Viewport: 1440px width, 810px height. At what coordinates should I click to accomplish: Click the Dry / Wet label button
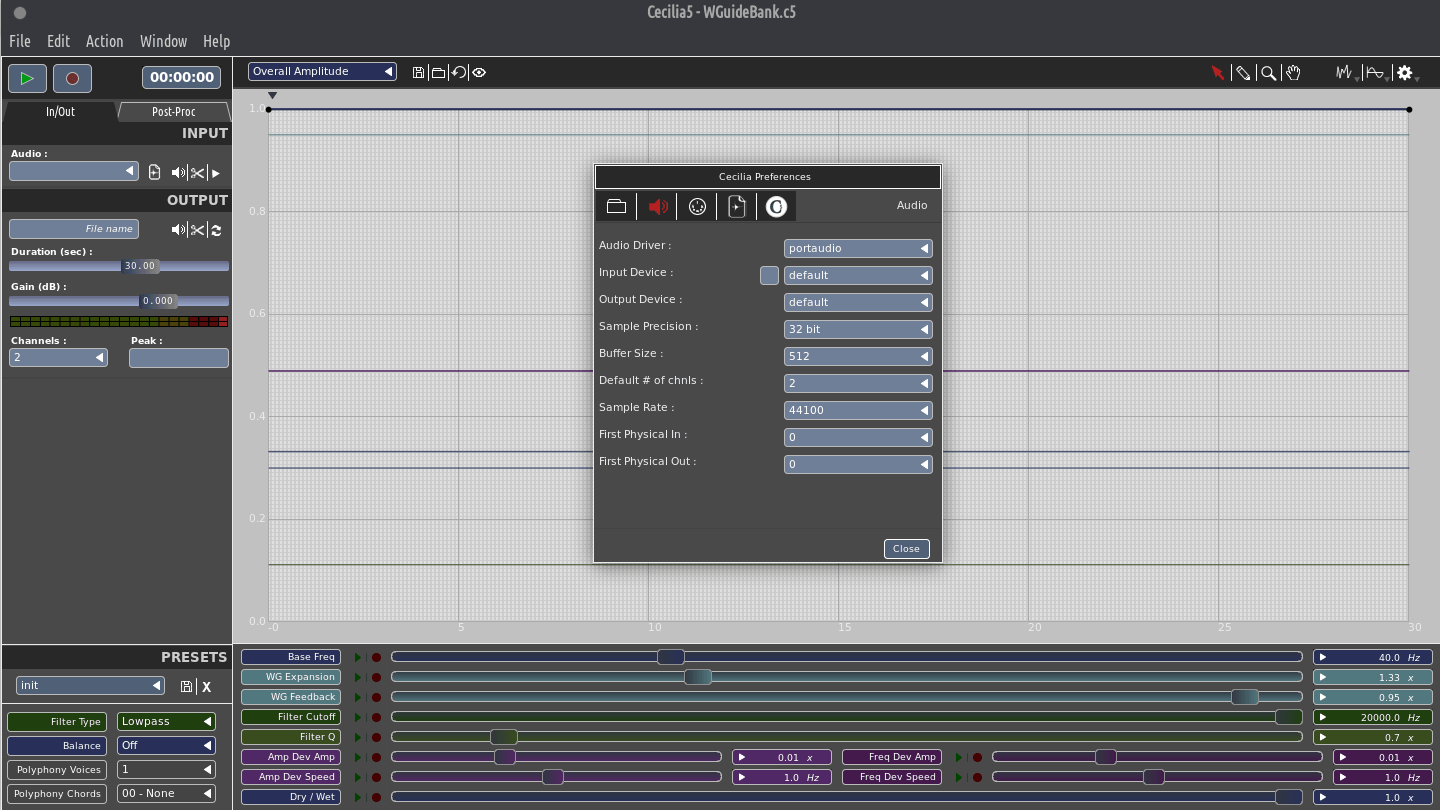[x=291, y=797]
